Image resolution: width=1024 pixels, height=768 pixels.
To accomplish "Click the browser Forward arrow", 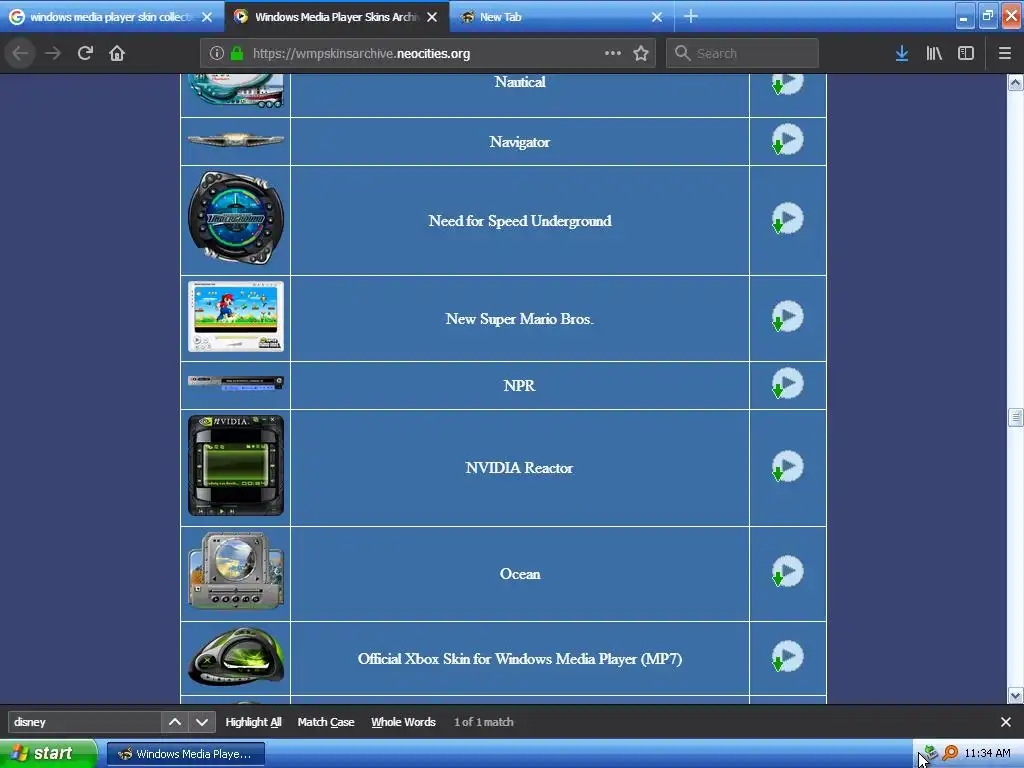I will tap(53, 53).
